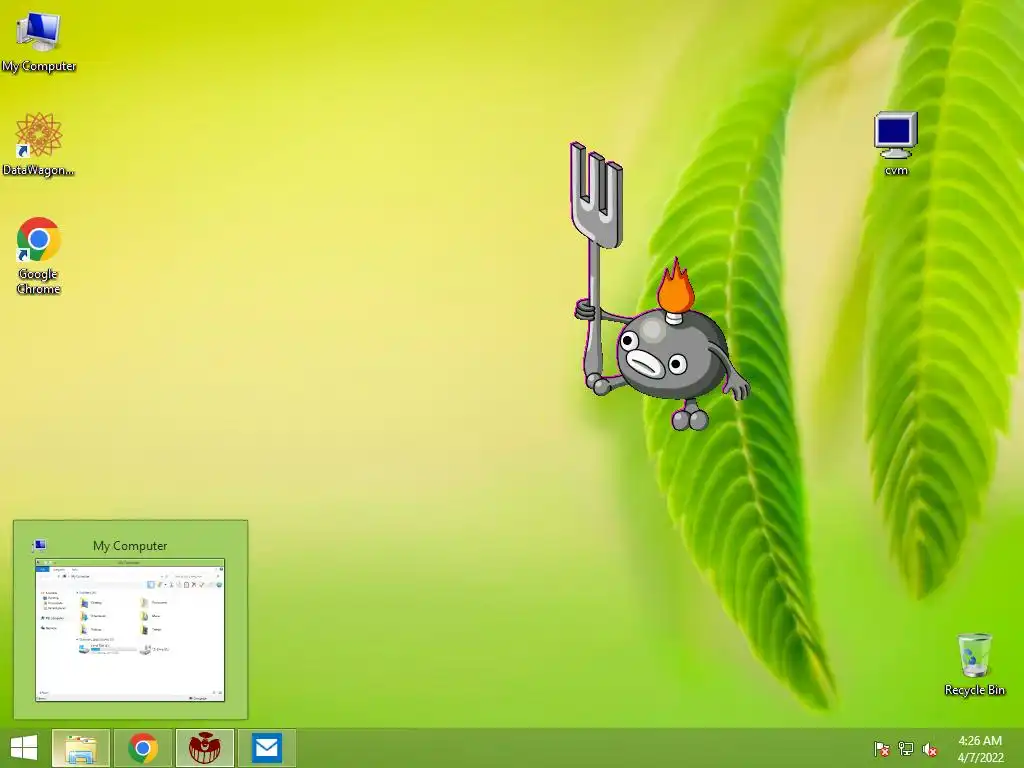The image size is (1024, 768).
Task: Click the small icon beside the My Computer preview title
Action: click(x=39, y=545)
